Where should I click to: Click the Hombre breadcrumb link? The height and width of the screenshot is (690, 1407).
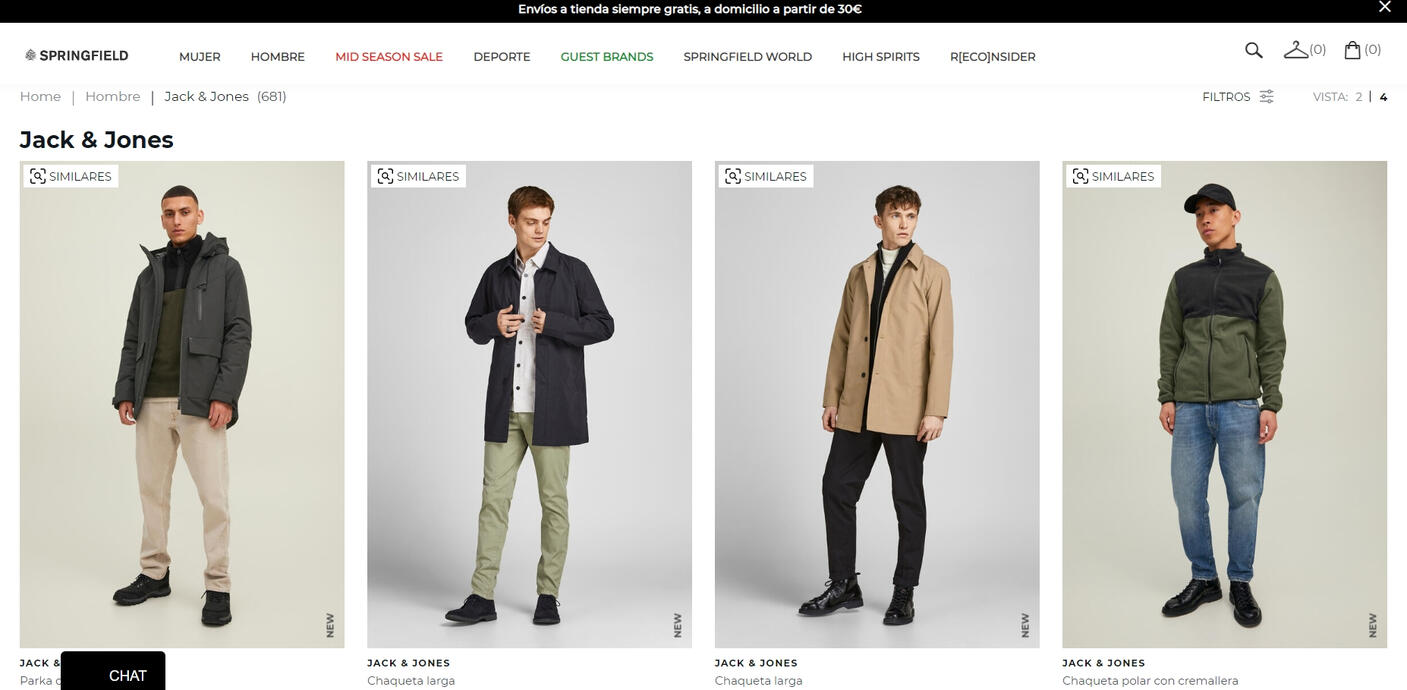(112, 97)
